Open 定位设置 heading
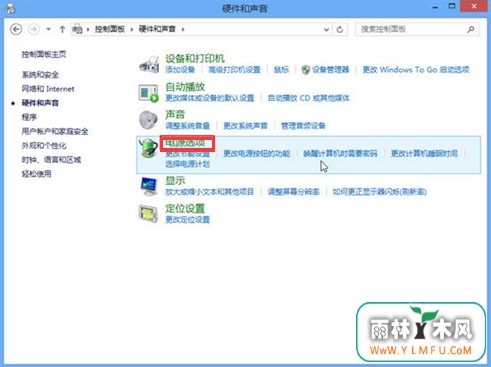 tap(185, 209)
